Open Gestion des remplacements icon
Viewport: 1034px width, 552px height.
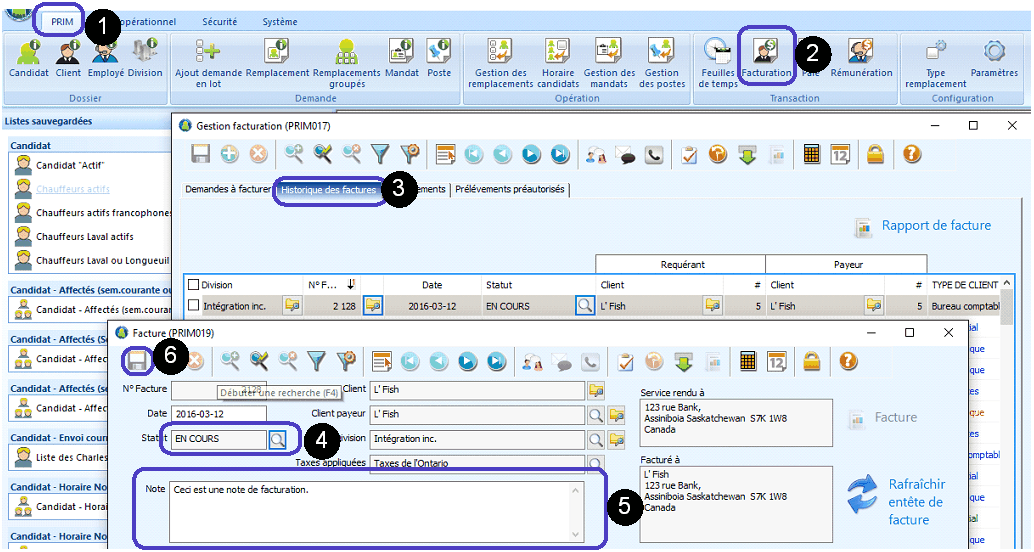tap(500, 60)
